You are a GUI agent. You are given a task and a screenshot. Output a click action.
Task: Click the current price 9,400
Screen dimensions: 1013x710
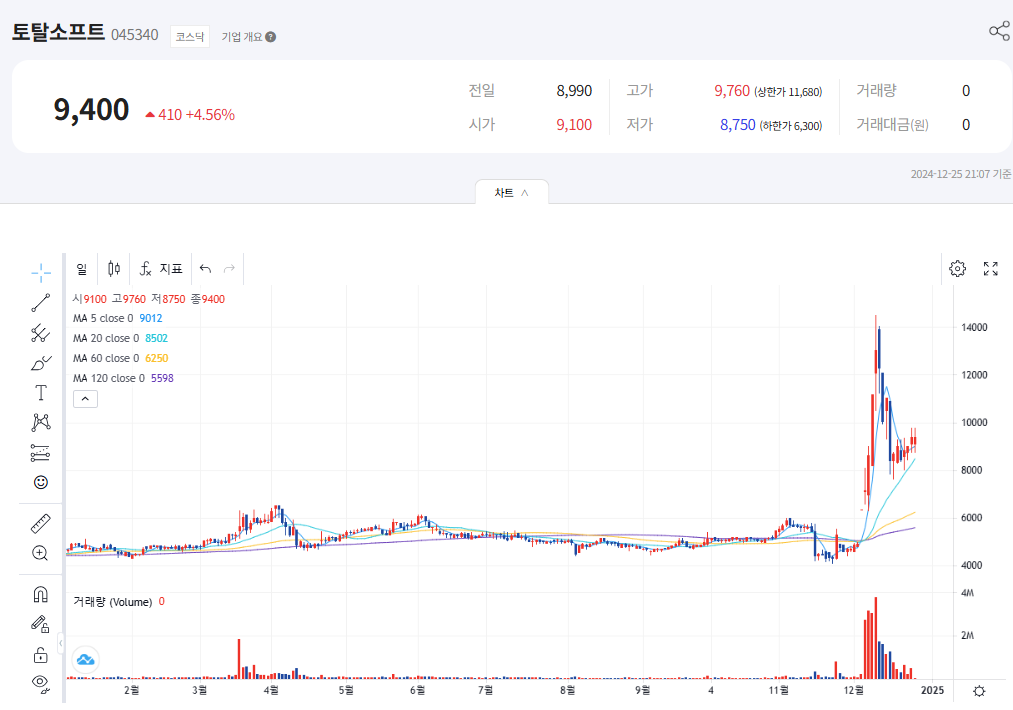click(91, 110)
